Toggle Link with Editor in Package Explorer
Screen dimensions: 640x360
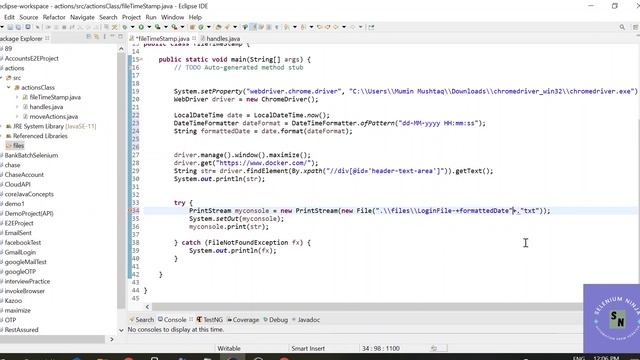coord(97,37)
